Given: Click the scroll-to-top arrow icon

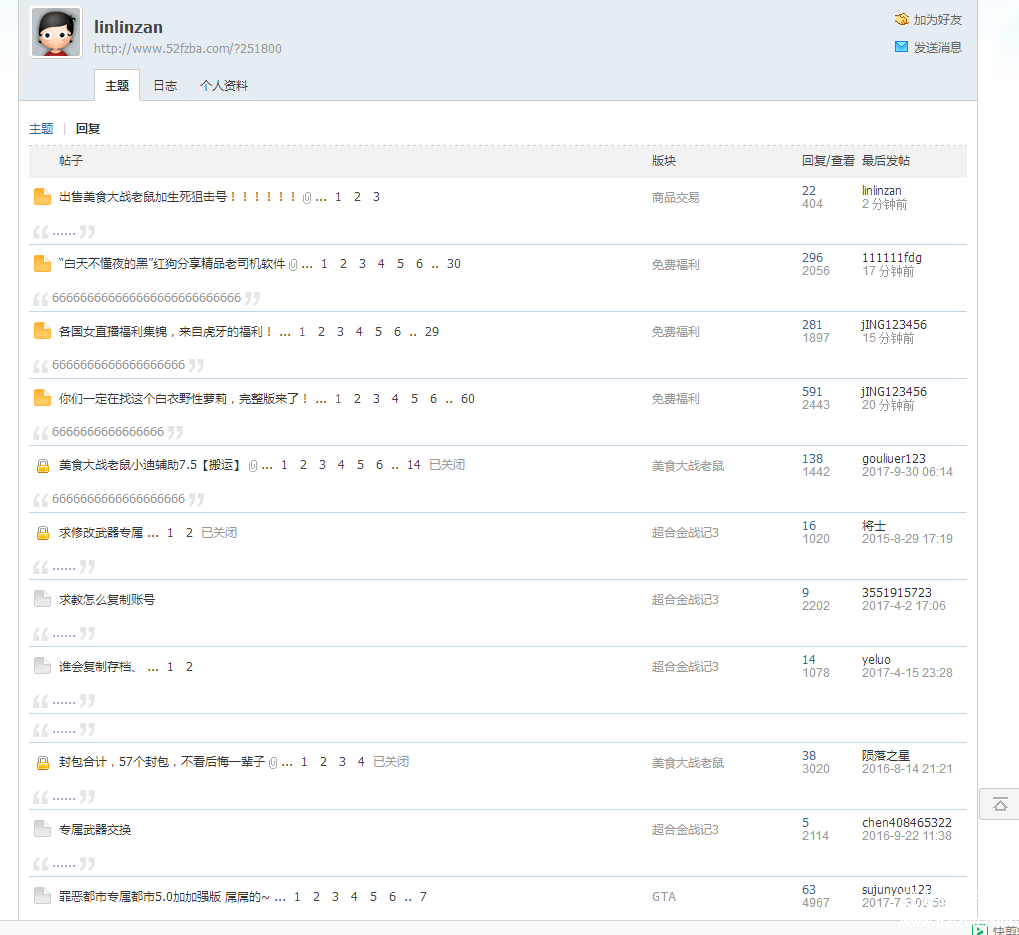Looking at the screenshot, I should point(999,804).
